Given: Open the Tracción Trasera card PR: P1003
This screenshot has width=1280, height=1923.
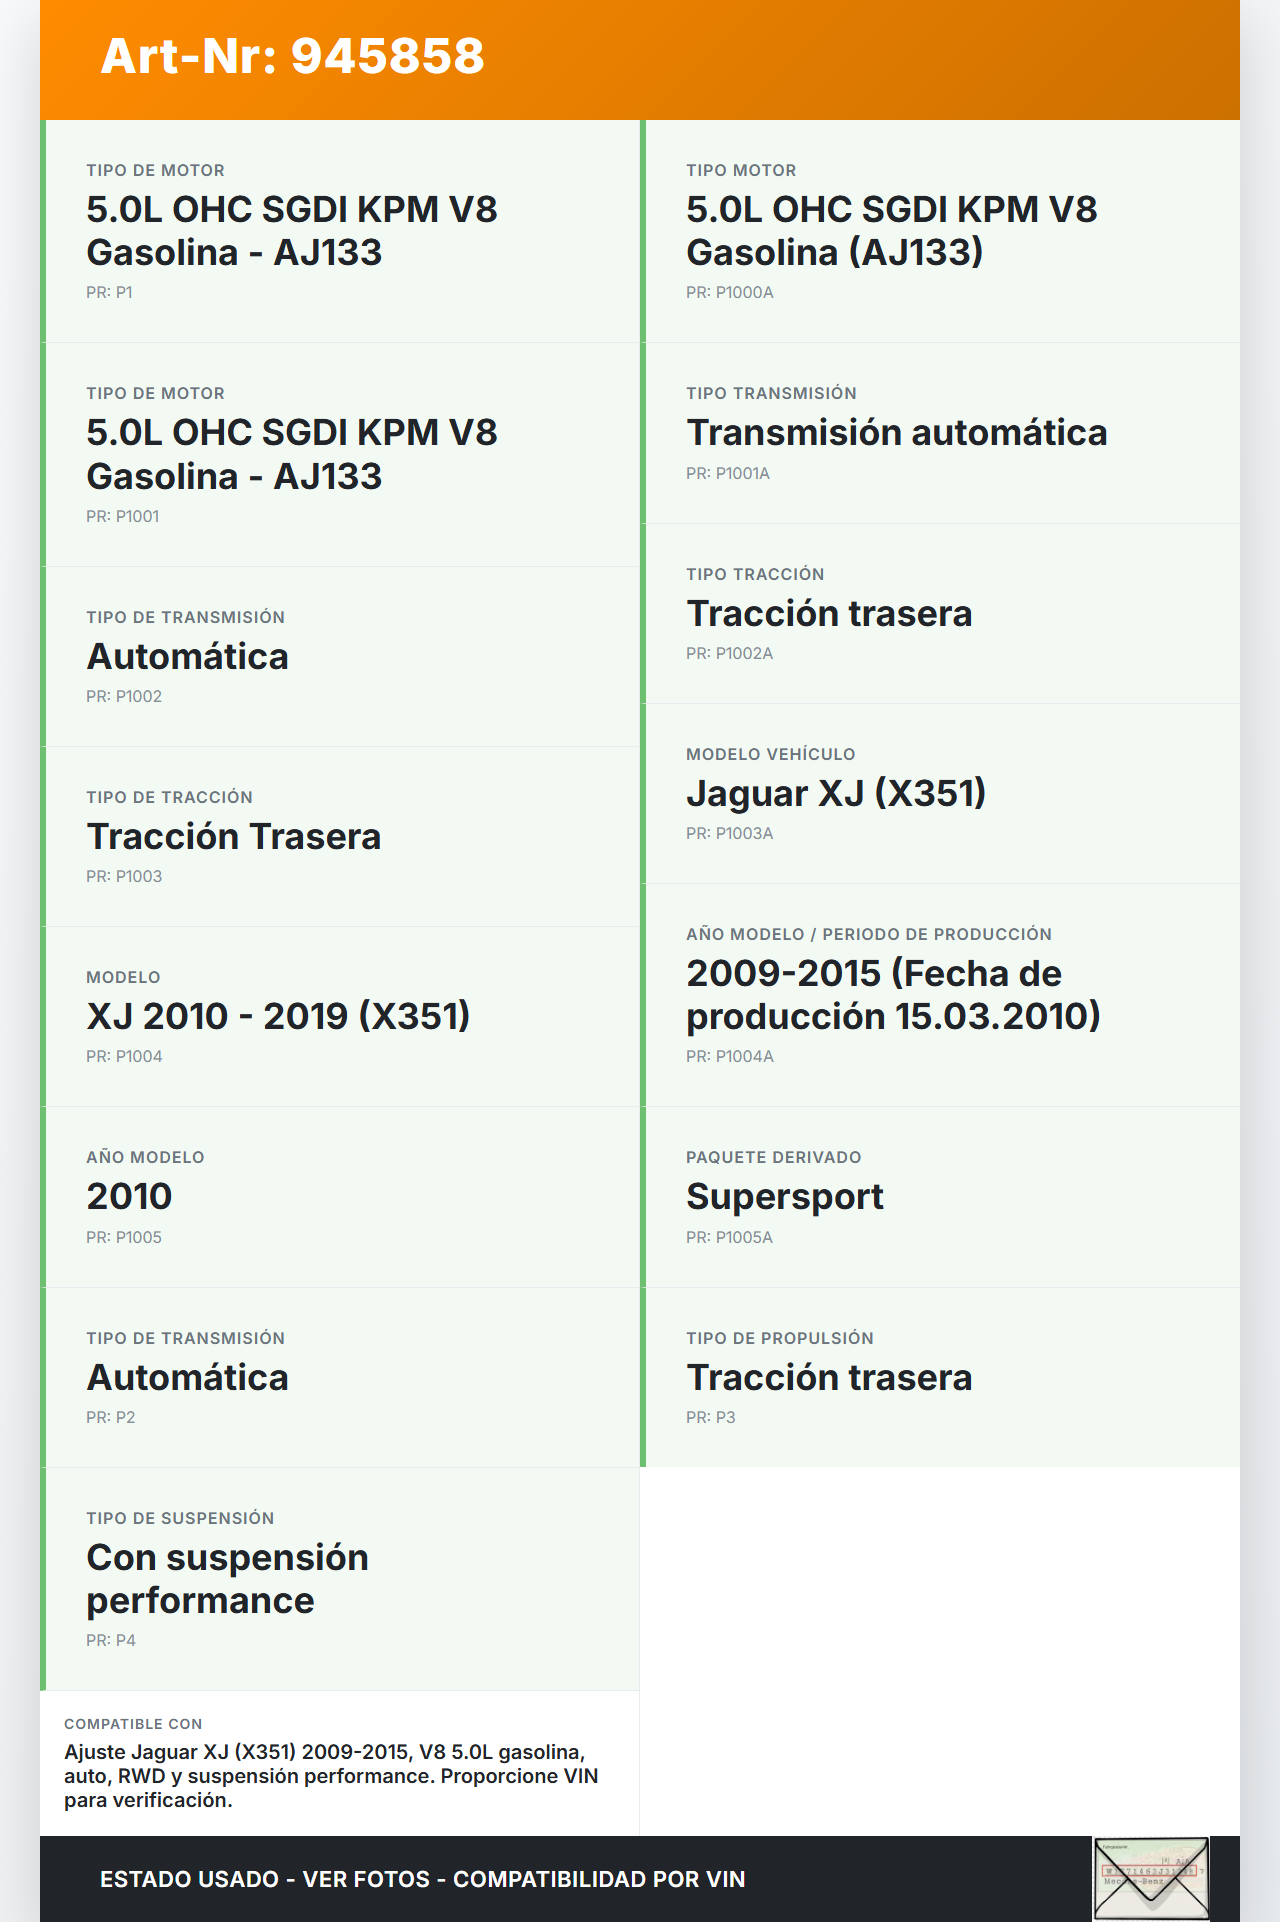Looking at the screenshot, I should 340,836.
